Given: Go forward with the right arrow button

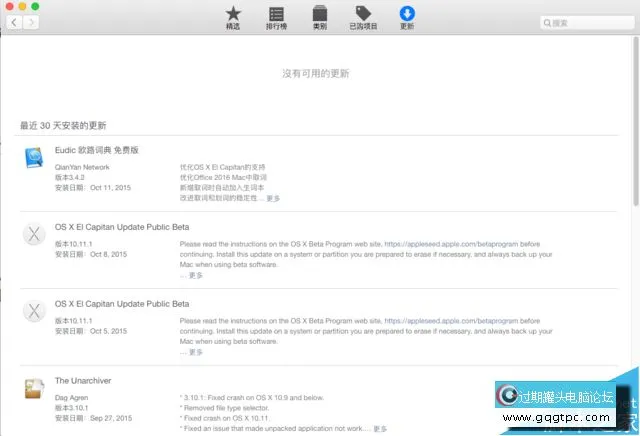Looking at the screenshot, I should click(x=31, y=22).
